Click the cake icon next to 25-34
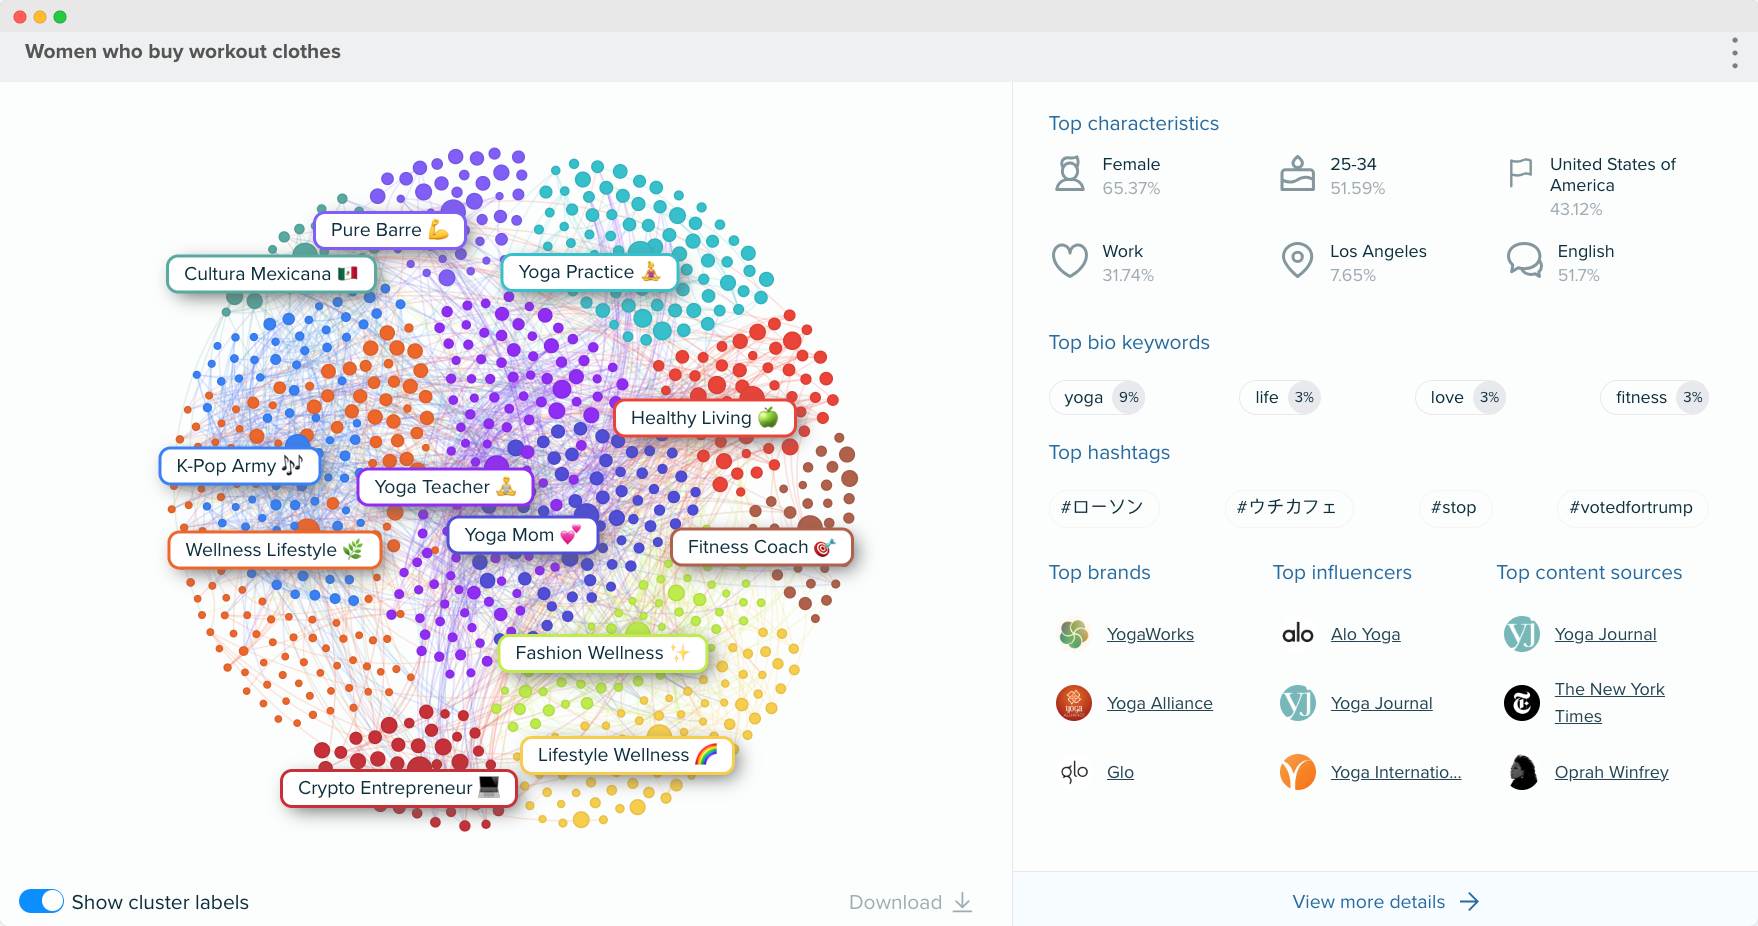This screenshot has height=926, width=1758. tap(1297, 172)
